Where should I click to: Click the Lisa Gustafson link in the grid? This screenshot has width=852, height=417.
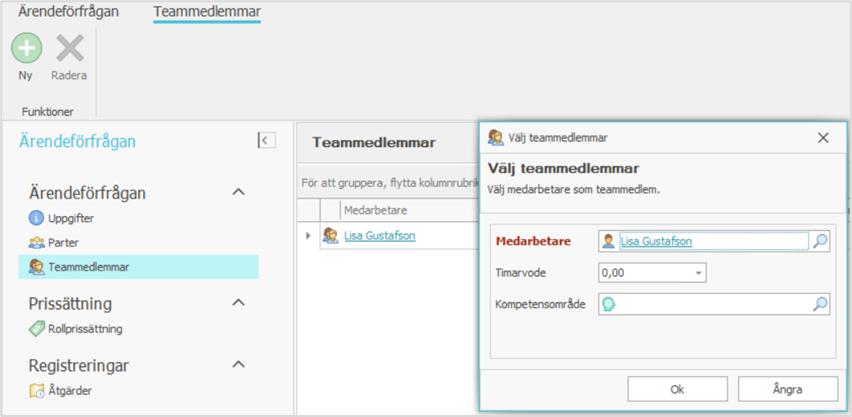tap(379, 236)
